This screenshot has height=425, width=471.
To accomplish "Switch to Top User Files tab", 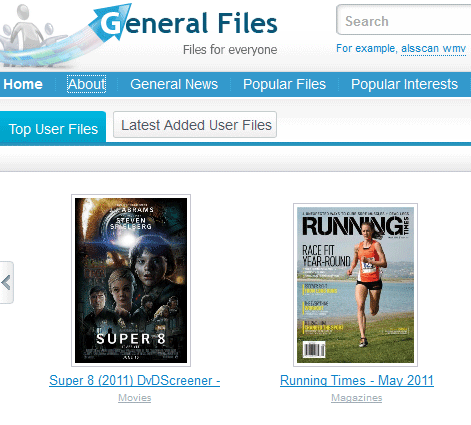I will (53, 128).
